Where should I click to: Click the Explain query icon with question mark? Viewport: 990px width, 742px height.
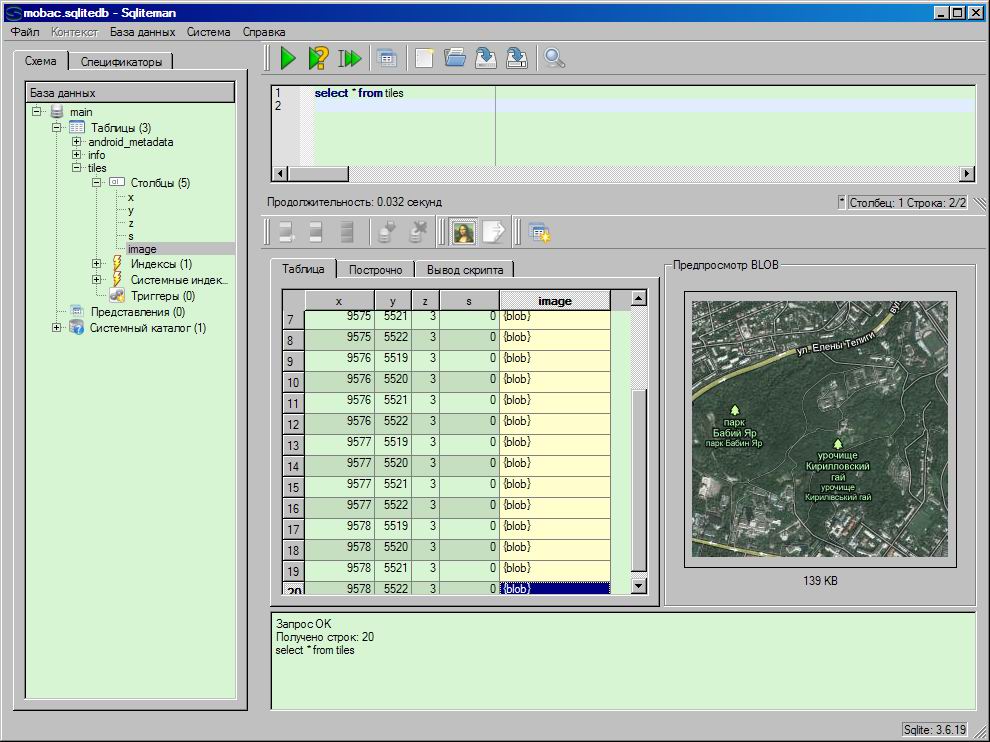318,59
